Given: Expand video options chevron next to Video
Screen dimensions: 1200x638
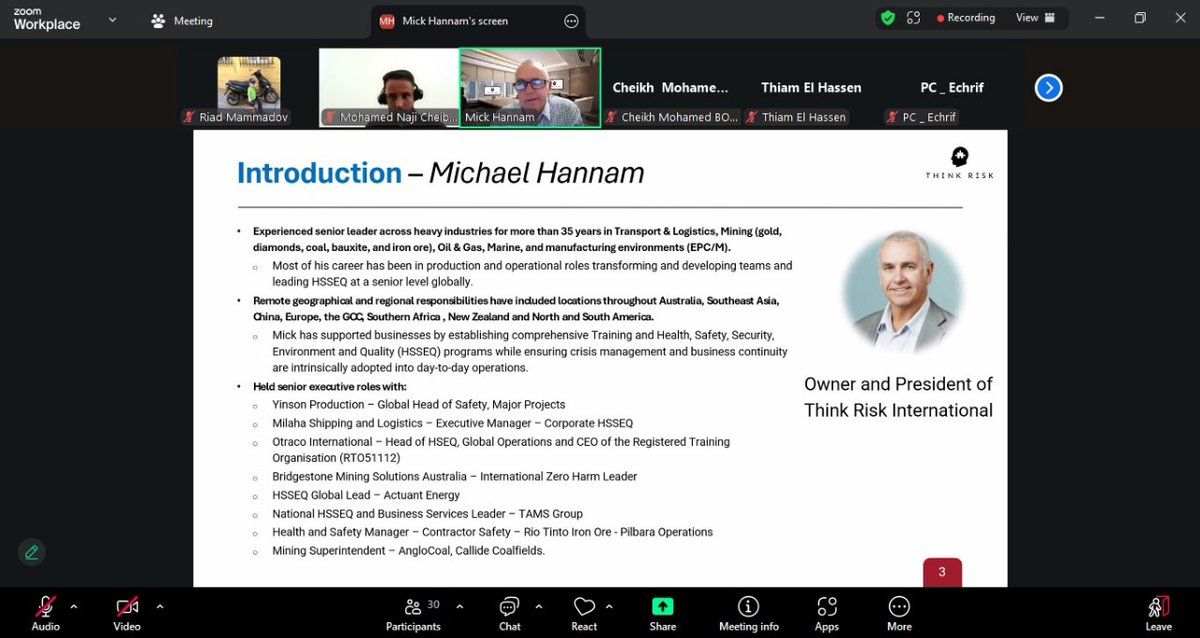Looking at the screenshot, I should [x=159, y=606].
